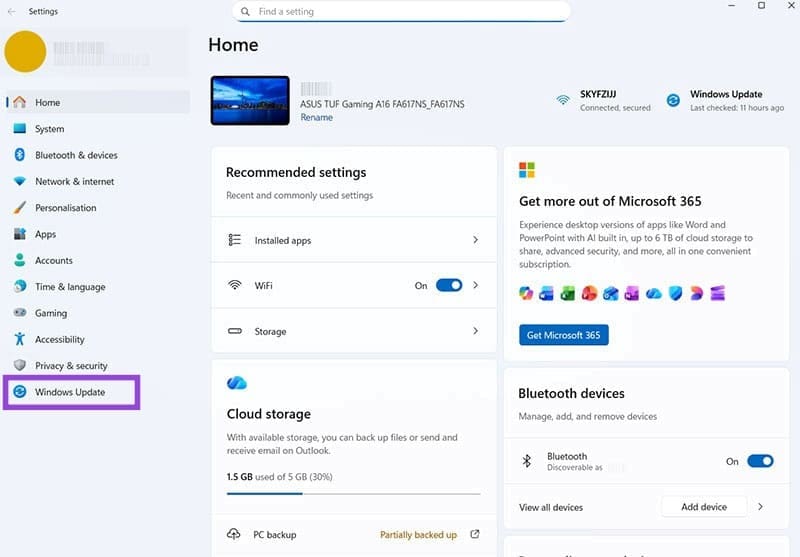800x557 pixels.
Task: Select Home in the sidebar
Action: (98, 102)
